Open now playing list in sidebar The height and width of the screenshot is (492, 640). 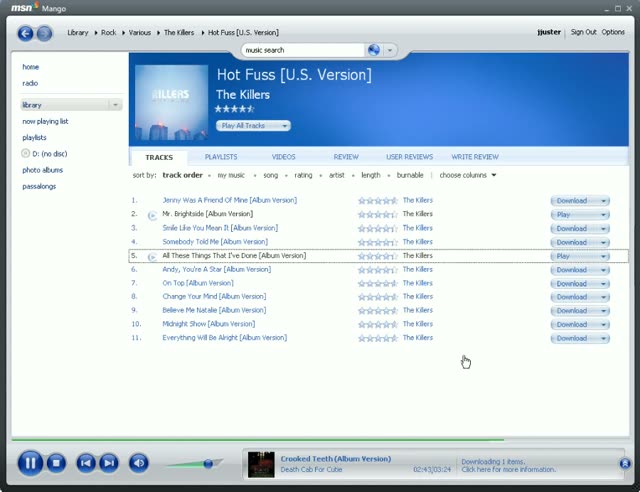(45, 121)
